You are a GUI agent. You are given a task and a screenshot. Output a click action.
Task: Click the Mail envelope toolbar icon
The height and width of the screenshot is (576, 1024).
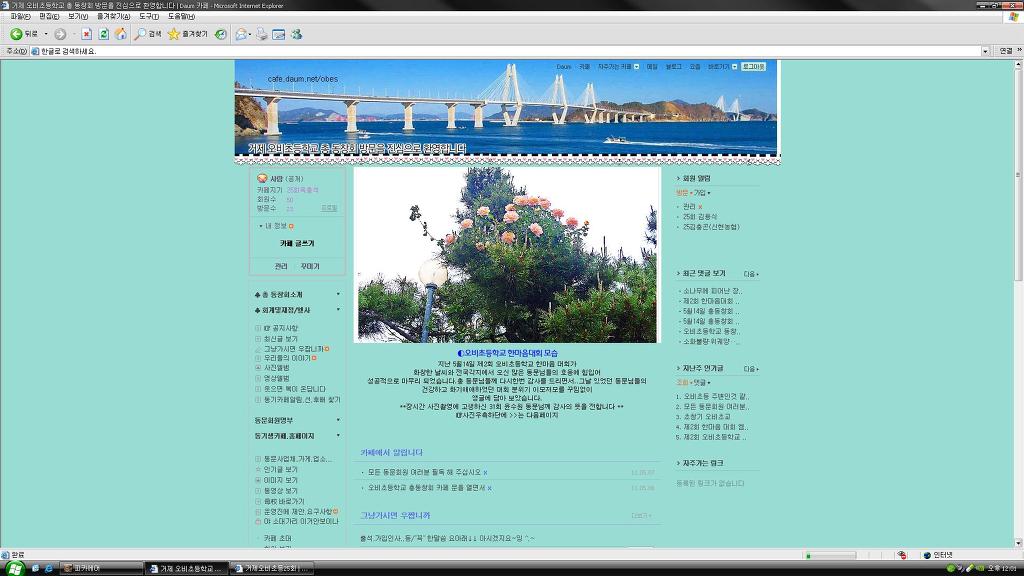click(x=240, y=34)
